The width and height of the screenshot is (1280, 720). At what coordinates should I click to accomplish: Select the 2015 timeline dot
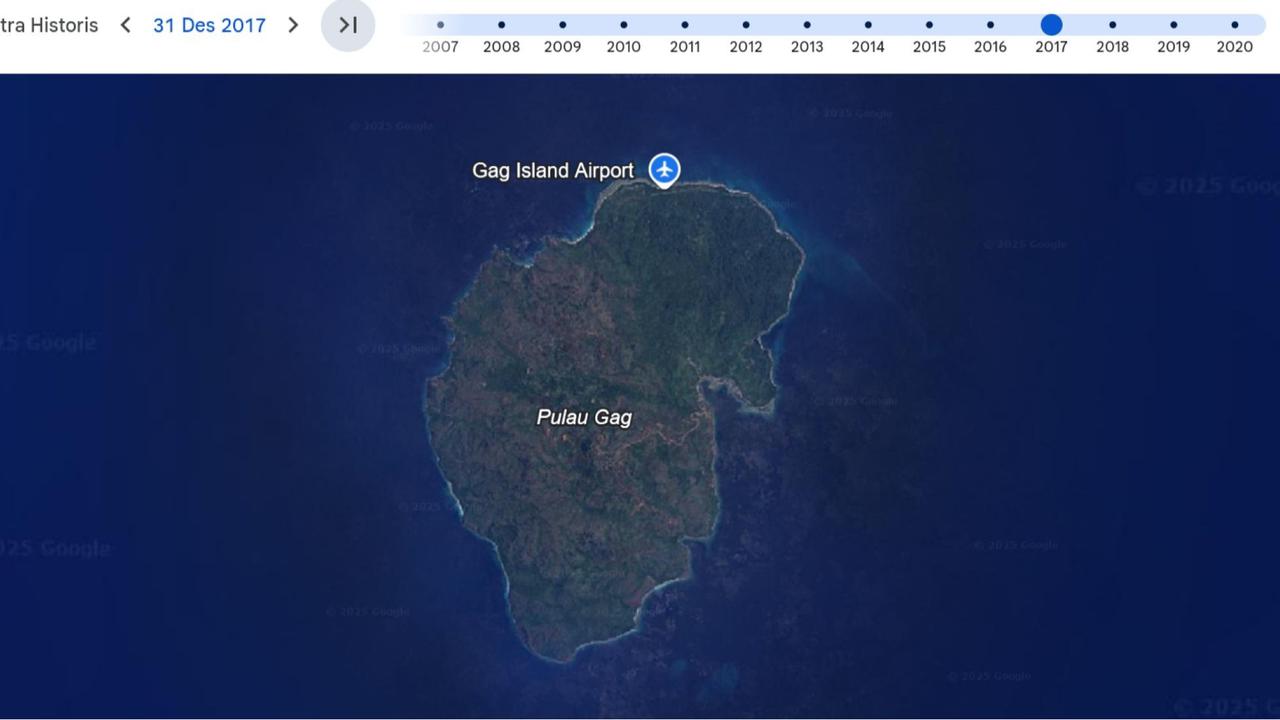929,25
